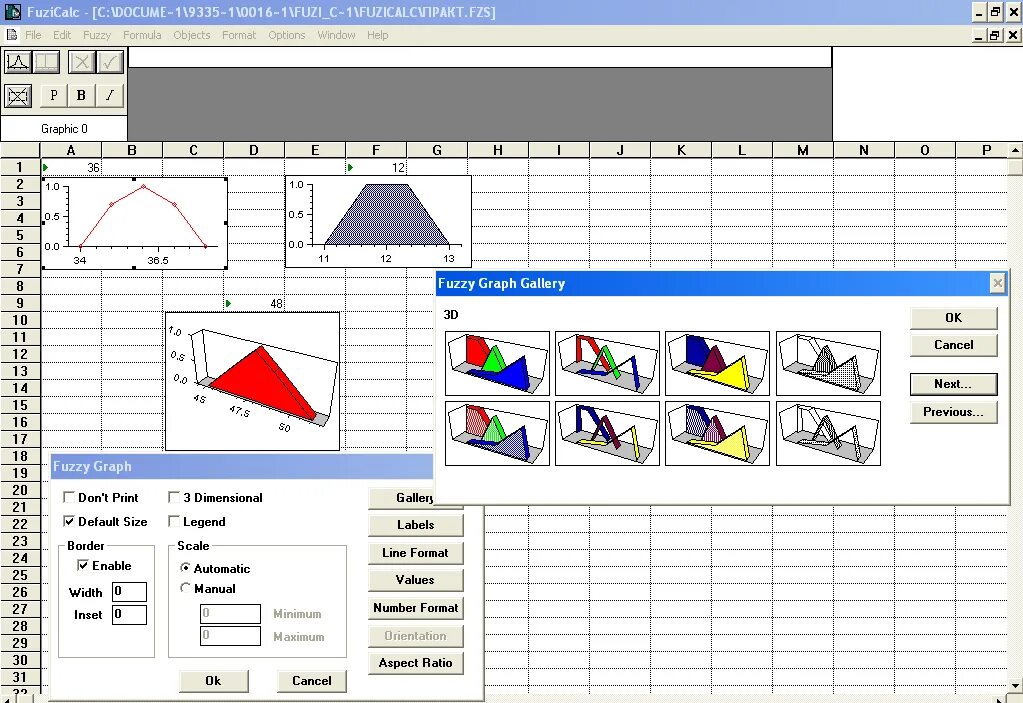Click the crossed-box toolbar icon
The width and height of the screenshot is (1023, 703).
18,97
